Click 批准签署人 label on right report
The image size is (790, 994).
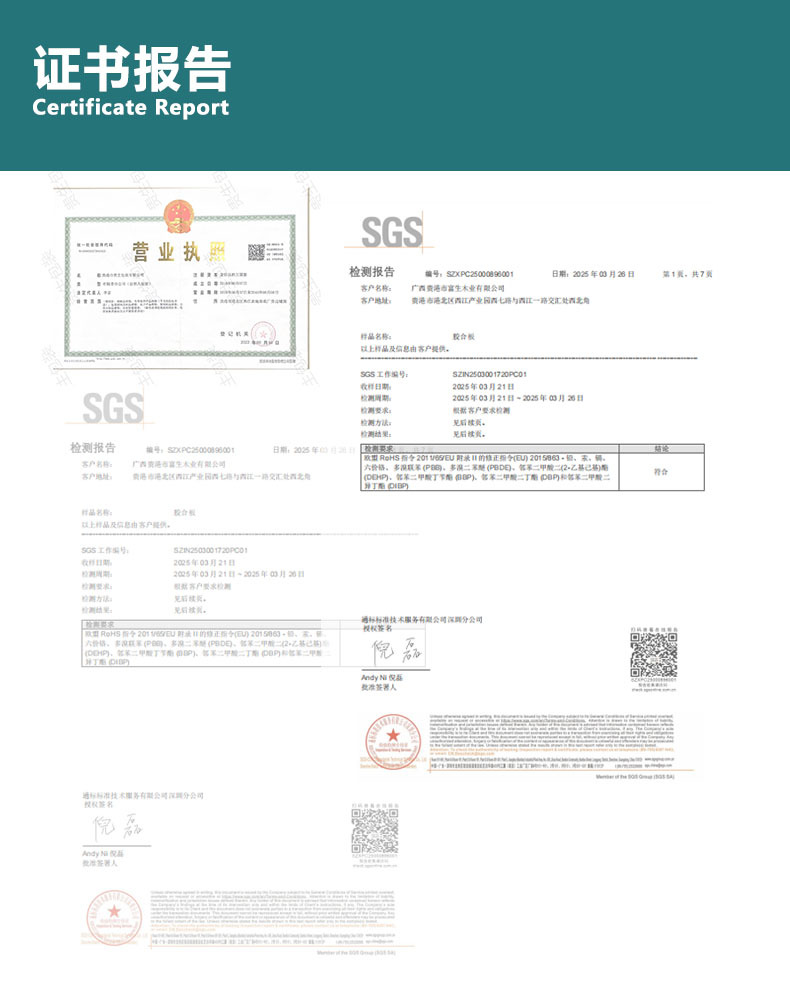pyautogui.click(x=379, y=687)
